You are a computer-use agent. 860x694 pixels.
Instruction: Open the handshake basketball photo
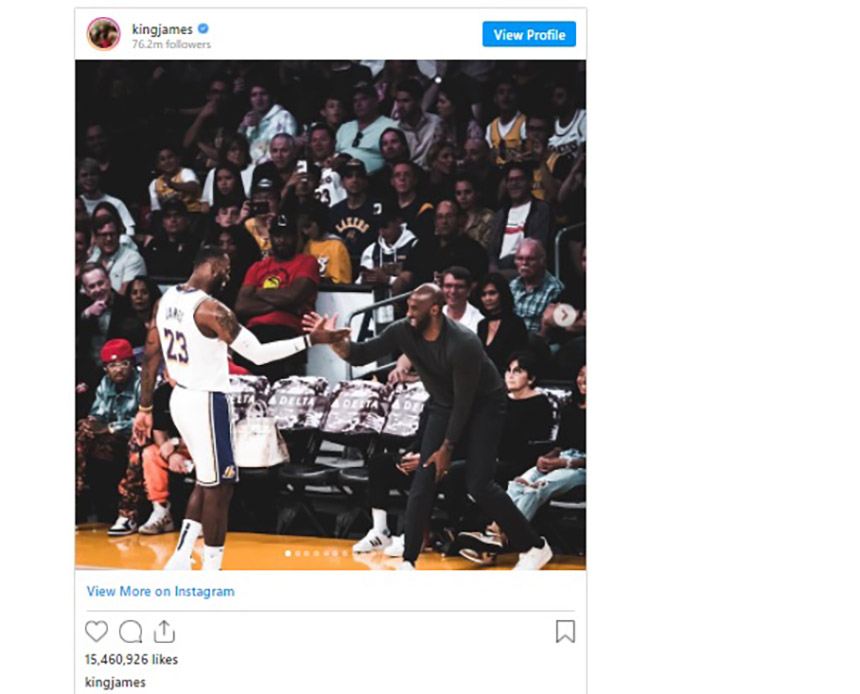pos(331,315)
